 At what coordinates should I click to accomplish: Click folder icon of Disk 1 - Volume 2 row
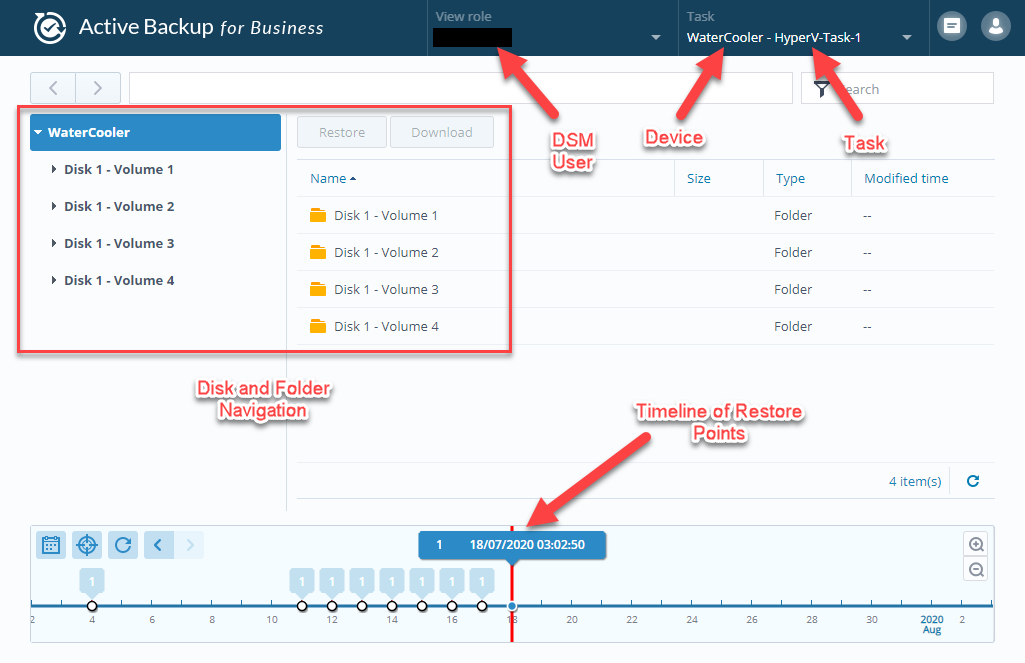(318, 252)
